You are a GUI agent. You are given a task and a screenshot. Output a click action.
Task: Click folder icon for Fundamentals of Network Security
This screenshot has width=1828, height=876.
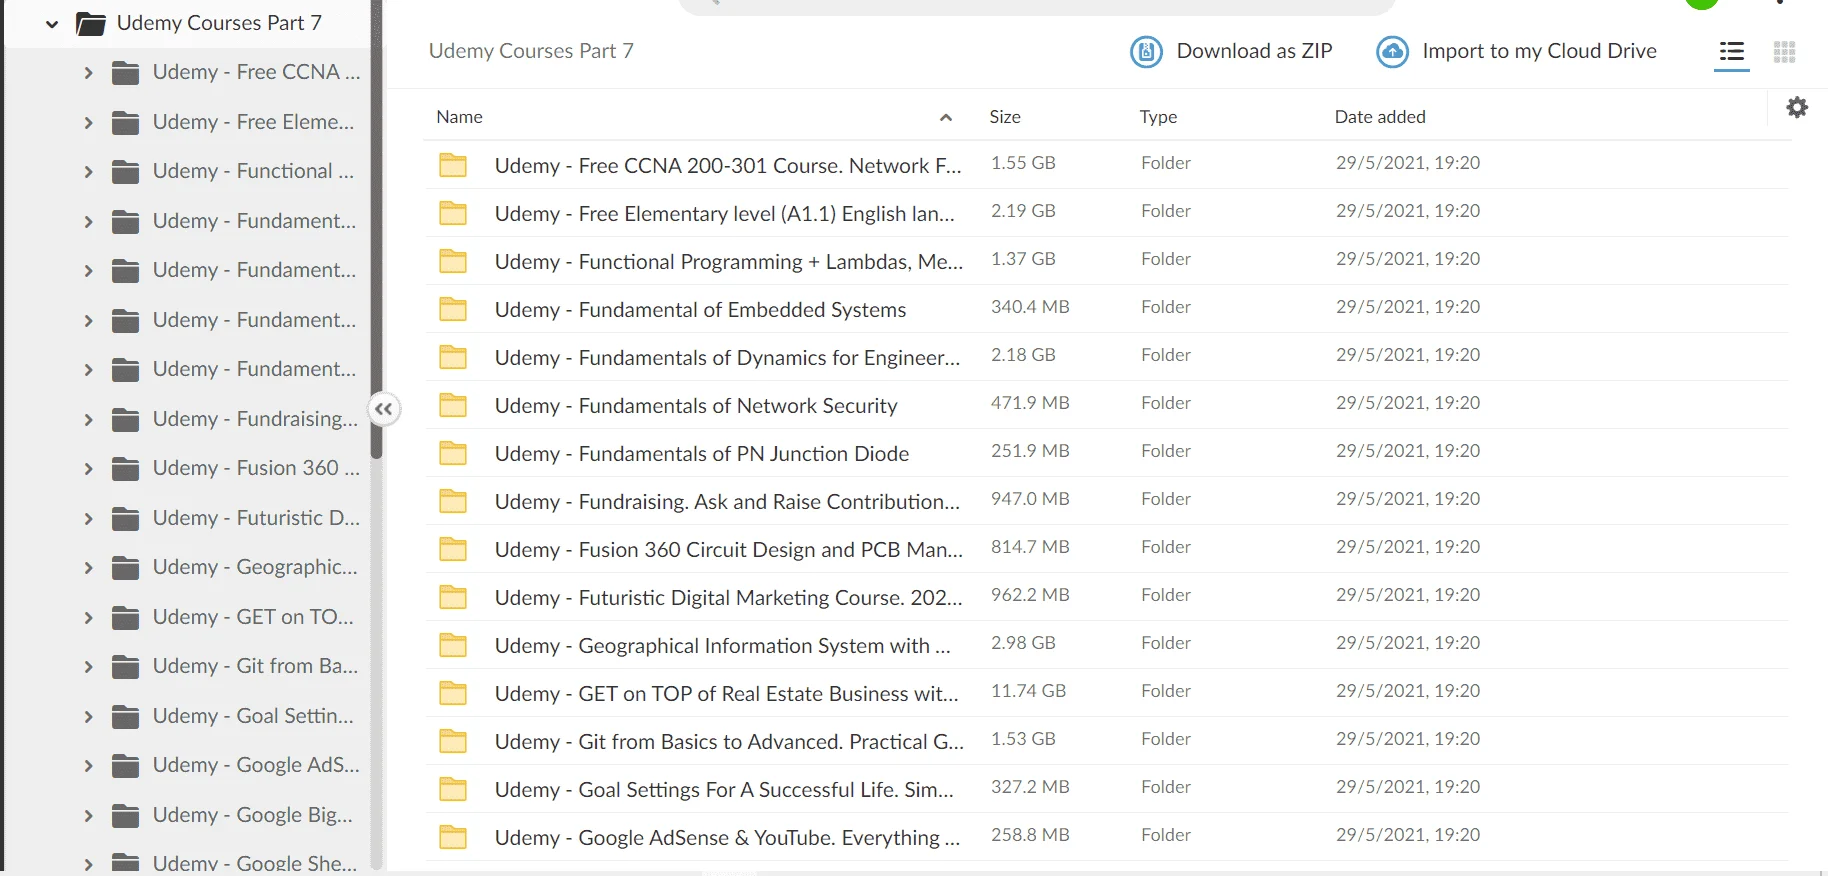453,405
